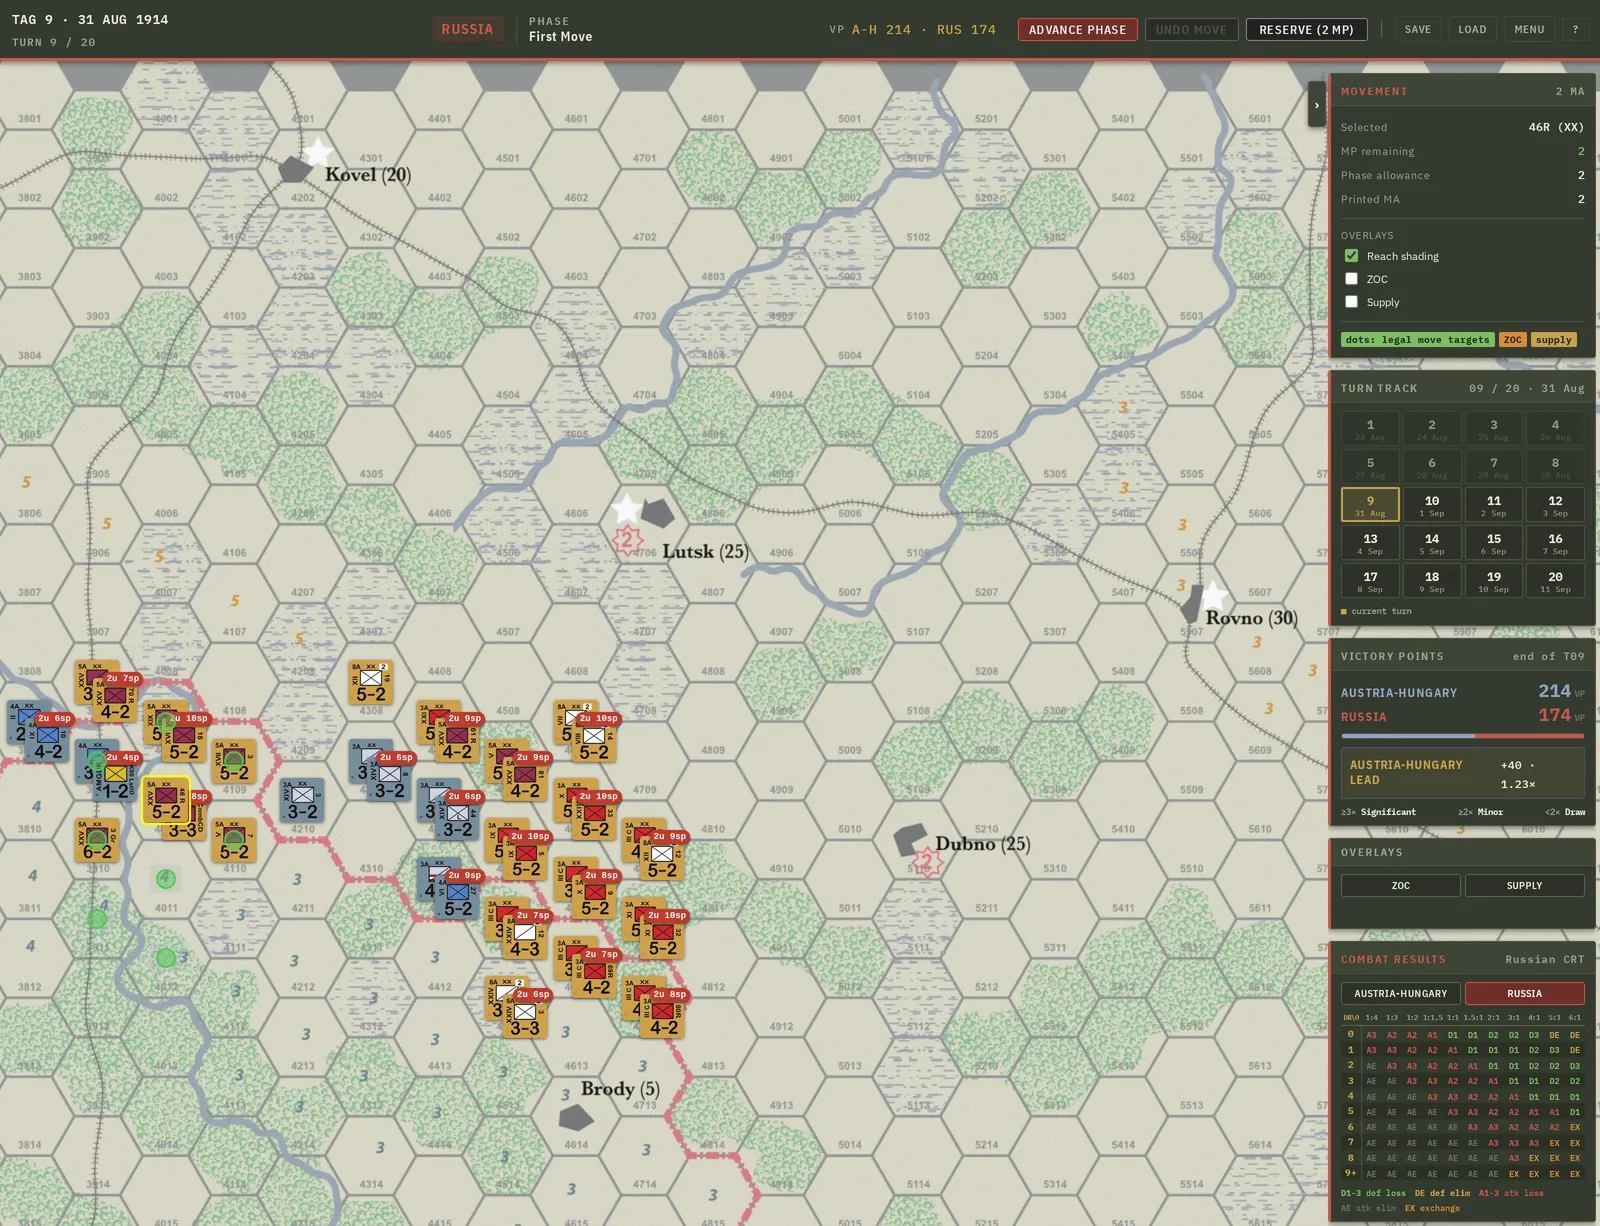Click the Lutsk red VP marker
Image resolution: width=1600 pixels, height=1226 pixels.
click(x=627, y=542)
